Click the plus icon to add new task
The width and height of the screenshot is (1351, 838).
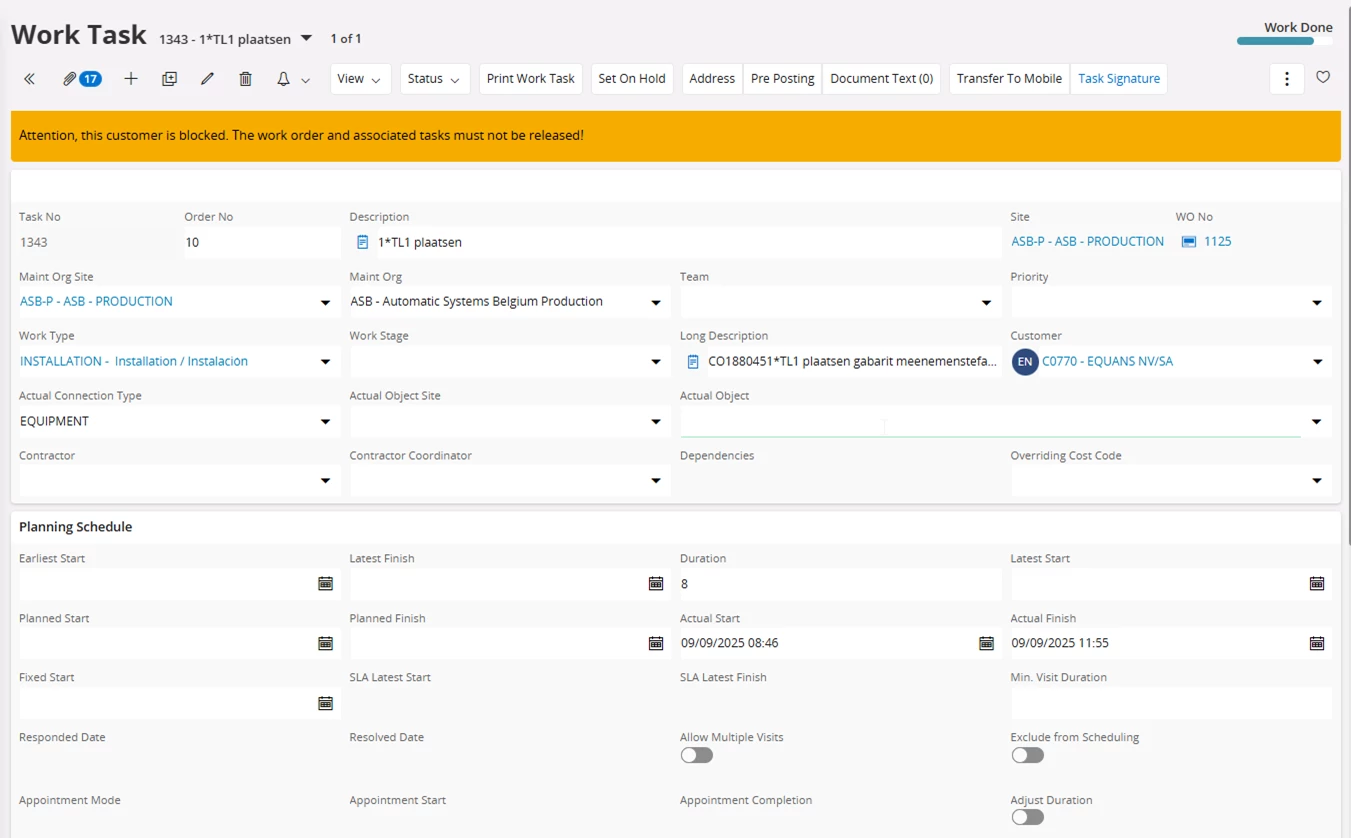pyautogui.click(x=131, y=79)
